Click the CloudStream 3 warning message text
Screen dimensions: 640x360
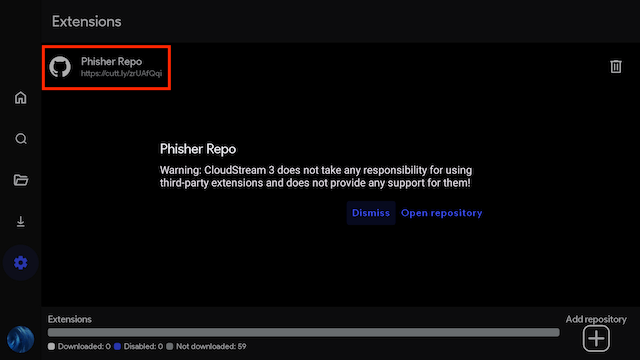[316, 176]
